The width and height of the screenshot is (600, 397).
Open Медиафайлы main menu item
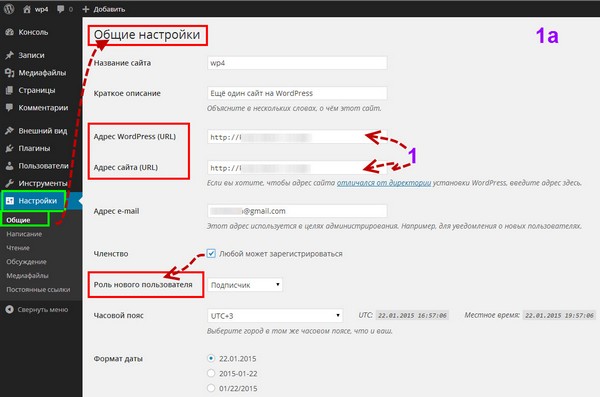point(42,73)
